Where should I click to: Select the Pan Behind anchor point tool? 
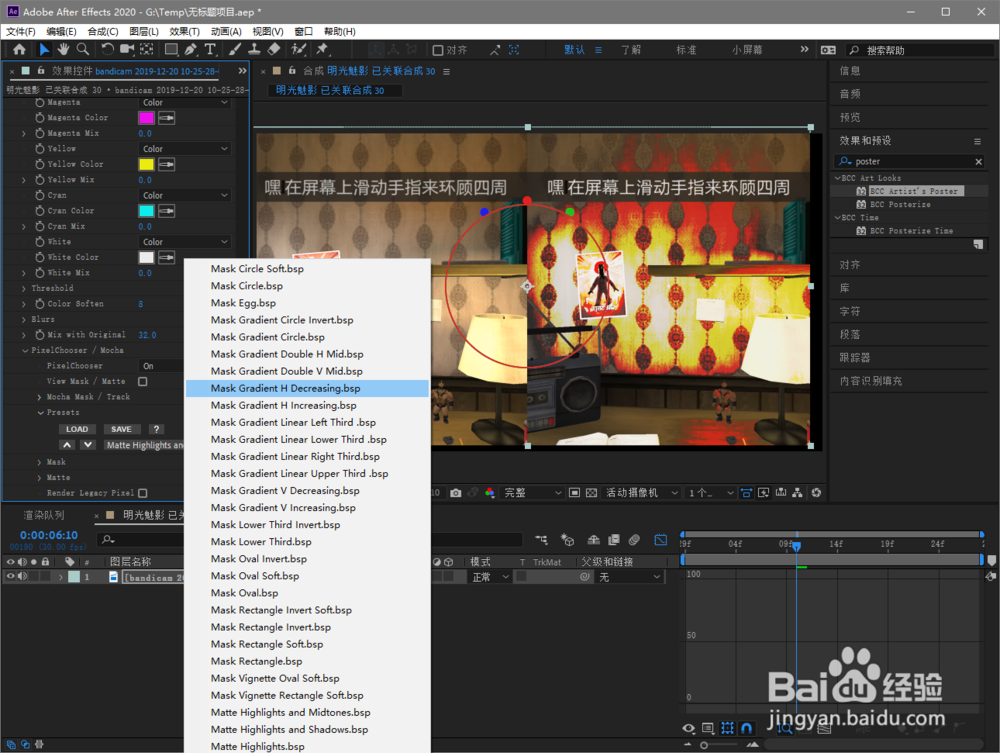147,49
